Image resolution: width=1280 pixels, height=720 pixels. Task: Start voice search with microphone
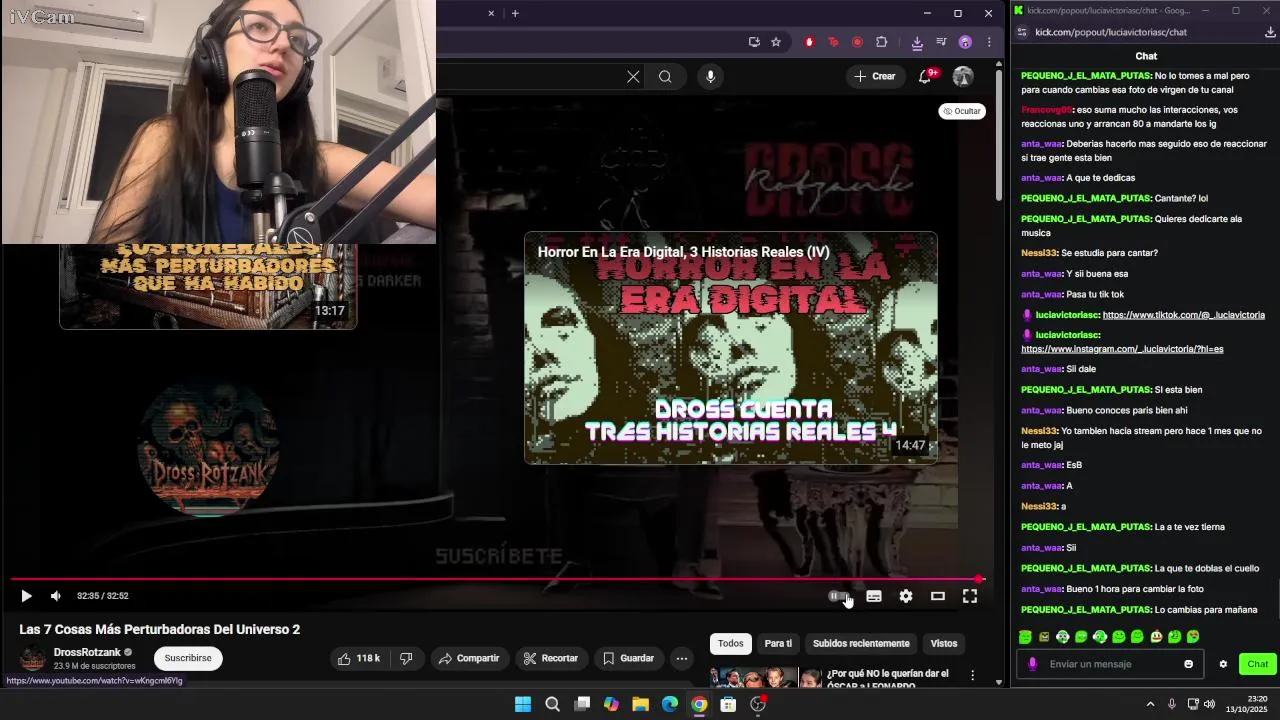pyautogui.click(x=710, y=77)
